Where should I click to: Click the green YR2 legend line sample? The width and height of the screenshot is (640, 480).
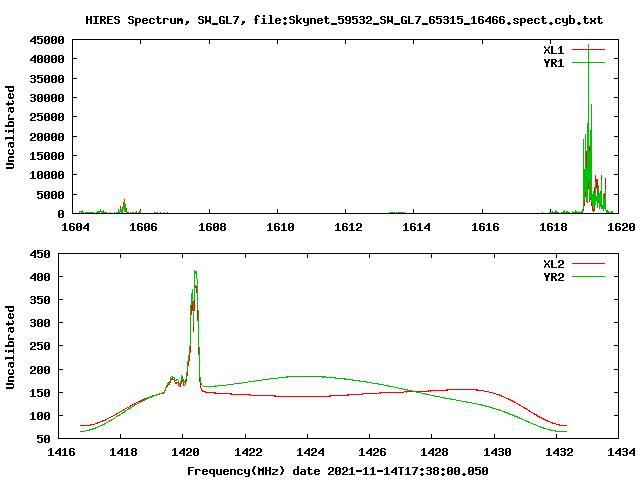[x=588, y=277]
